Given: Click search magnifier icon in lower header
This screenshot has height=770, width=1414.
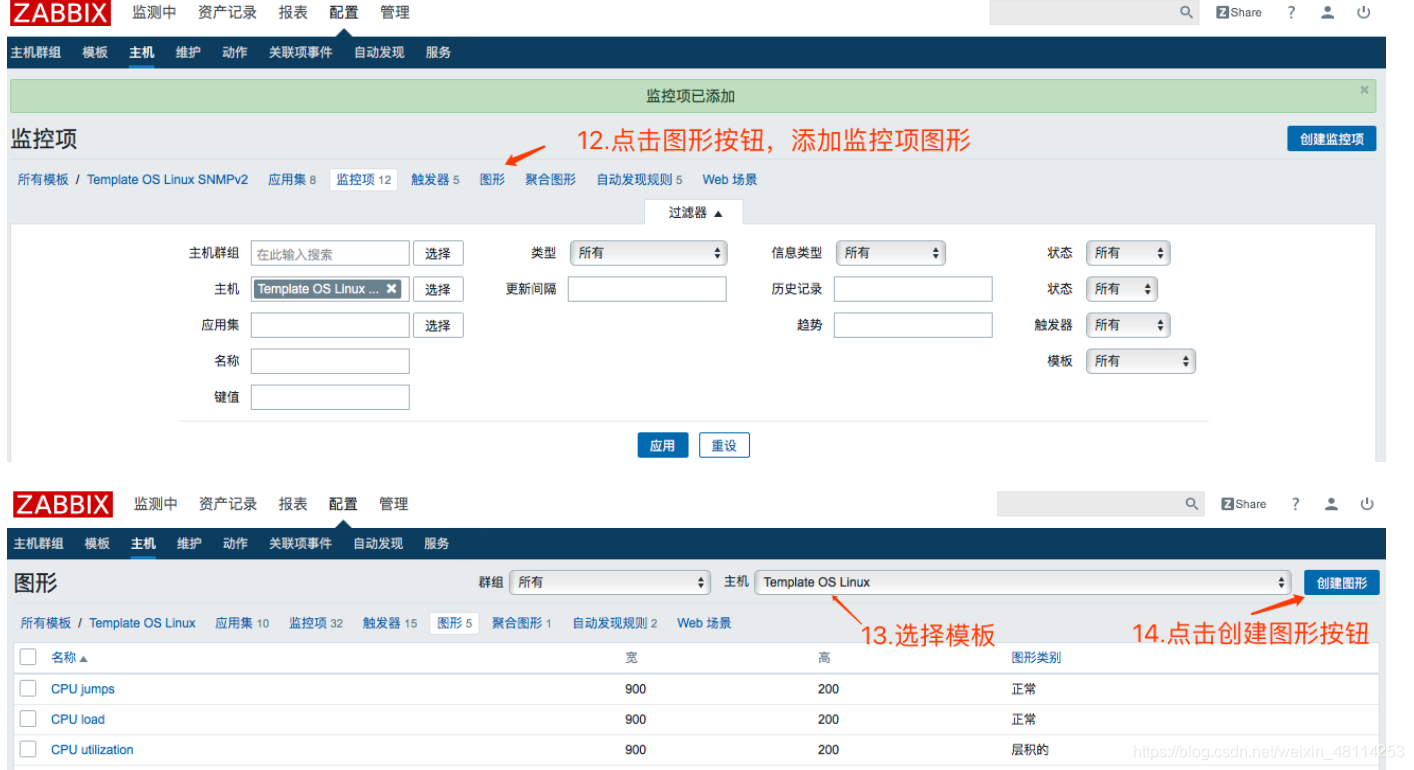Looking at the screenshot, I should pyautogui.click(x=1192, y=504).
